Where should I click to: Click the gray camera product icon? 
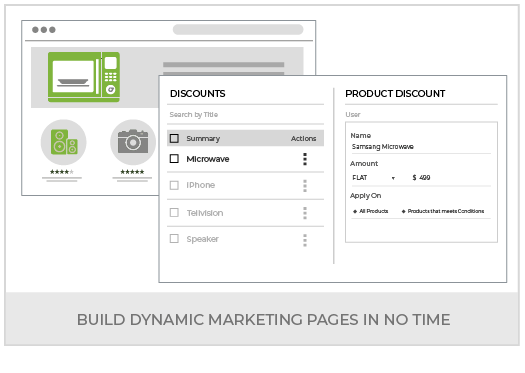(133, 142)
